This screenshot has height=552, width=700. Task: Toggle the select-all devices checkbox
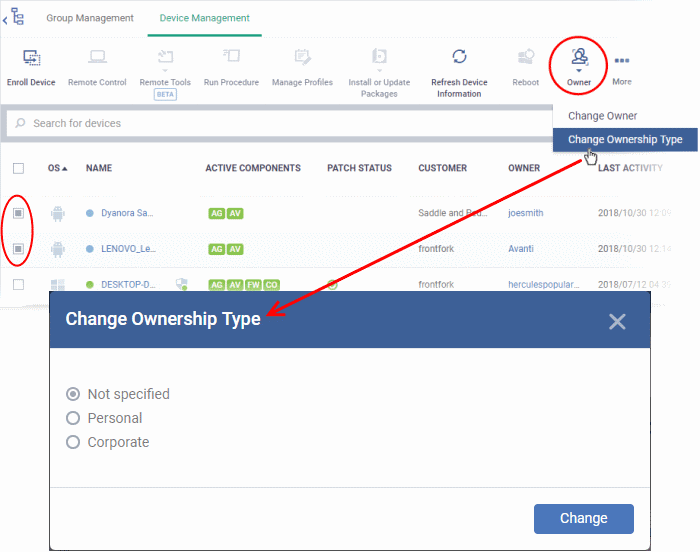click(x=18, y=168)
